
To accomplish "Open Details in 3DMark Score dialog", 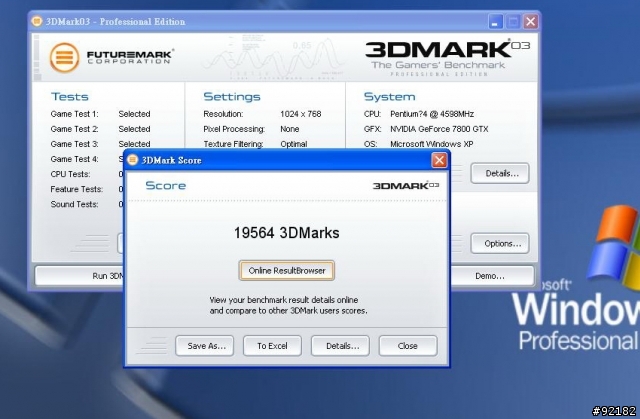I will (340, 346).
